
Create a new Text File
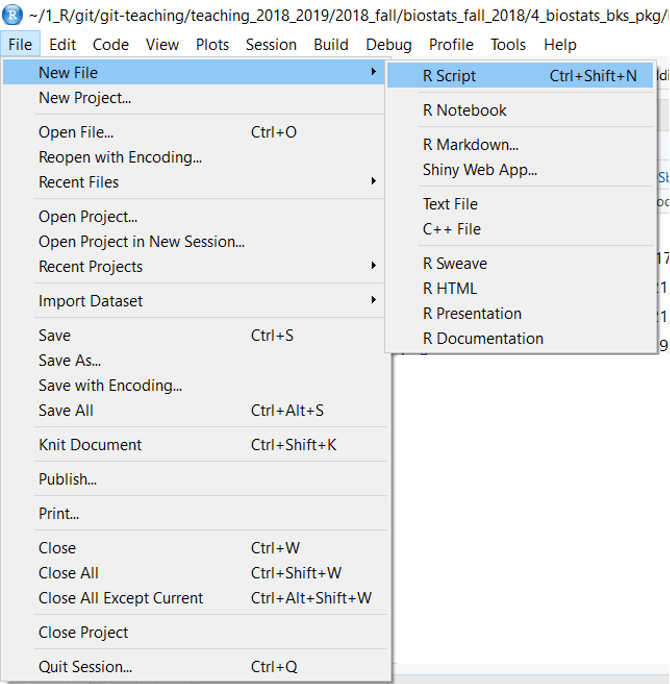(x=520, y=204)
